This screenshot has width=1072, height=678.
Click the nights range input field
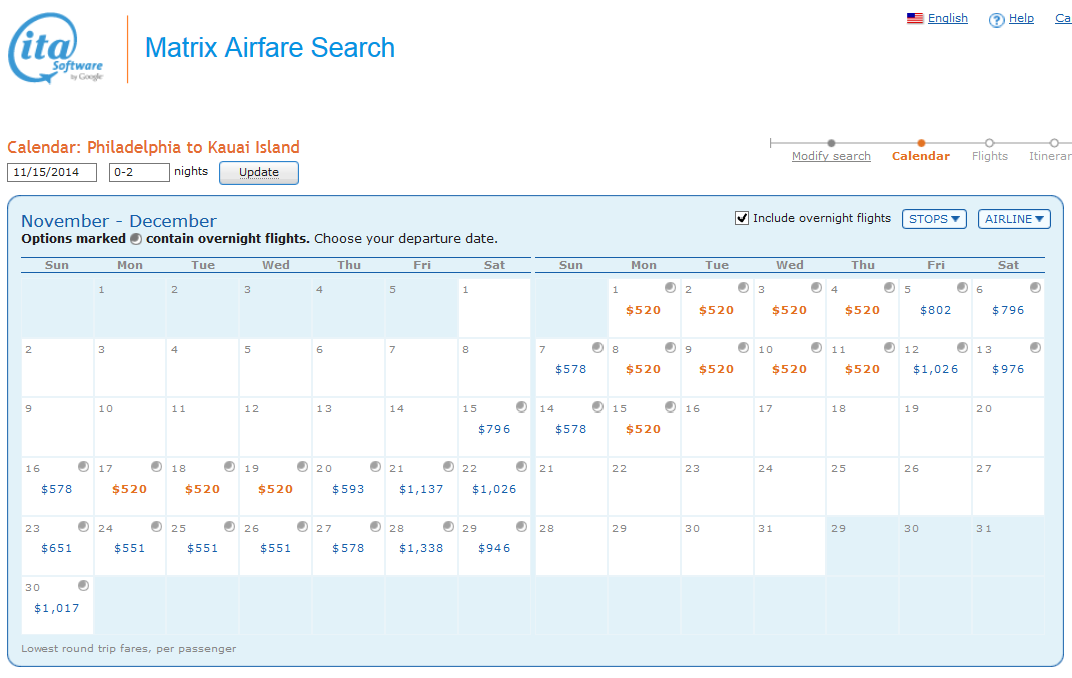tap(139, 172)
